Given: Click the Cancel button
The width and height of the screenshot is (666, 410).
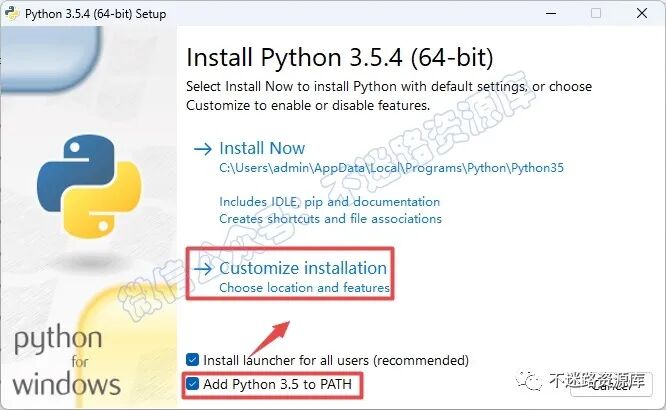Looking at the screenshot, I should tap(611, 385).
